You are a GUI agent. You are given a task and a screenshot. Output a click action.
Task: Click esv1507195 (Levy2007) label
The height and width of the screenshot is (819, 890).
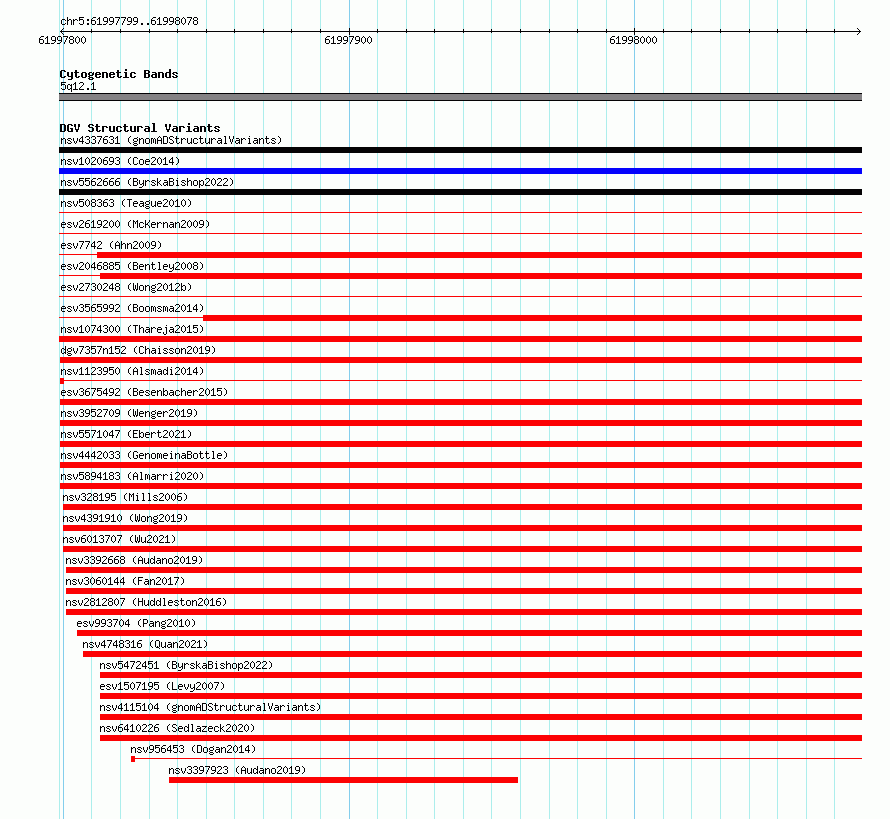162,686
